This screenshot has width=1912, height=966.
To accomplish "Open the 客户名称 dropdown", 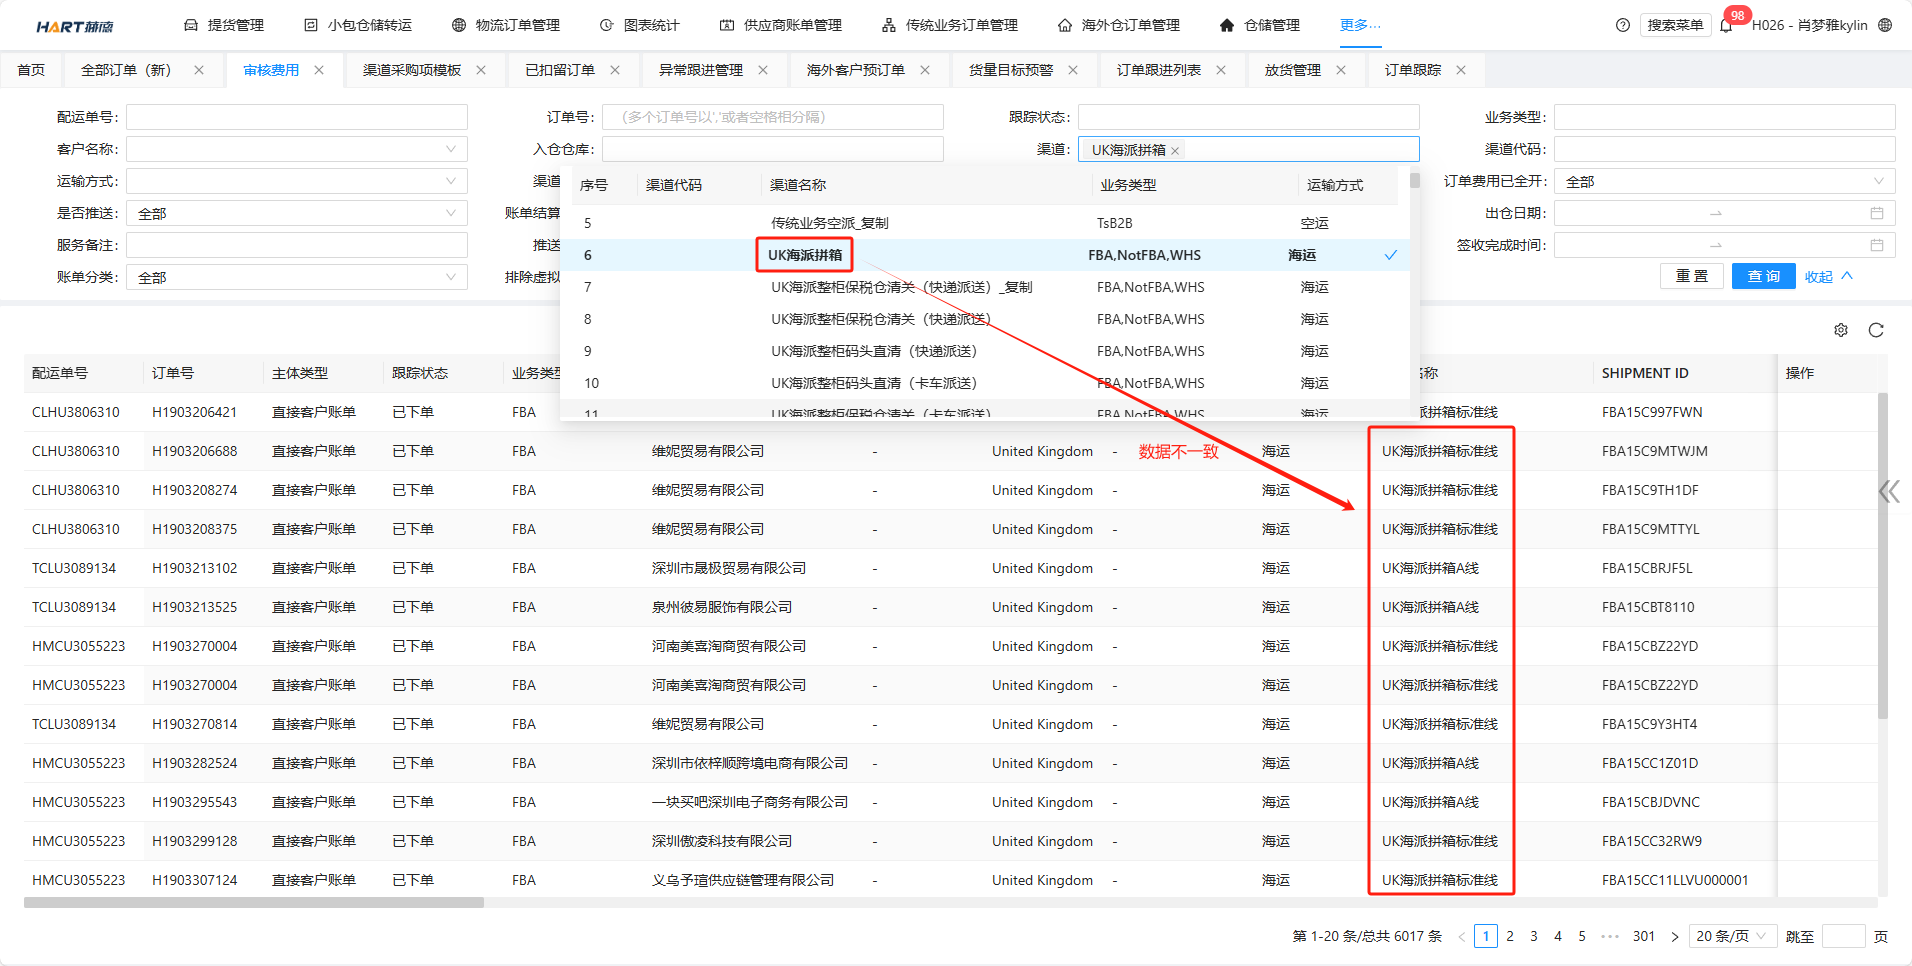I will (x=297, y=149).
